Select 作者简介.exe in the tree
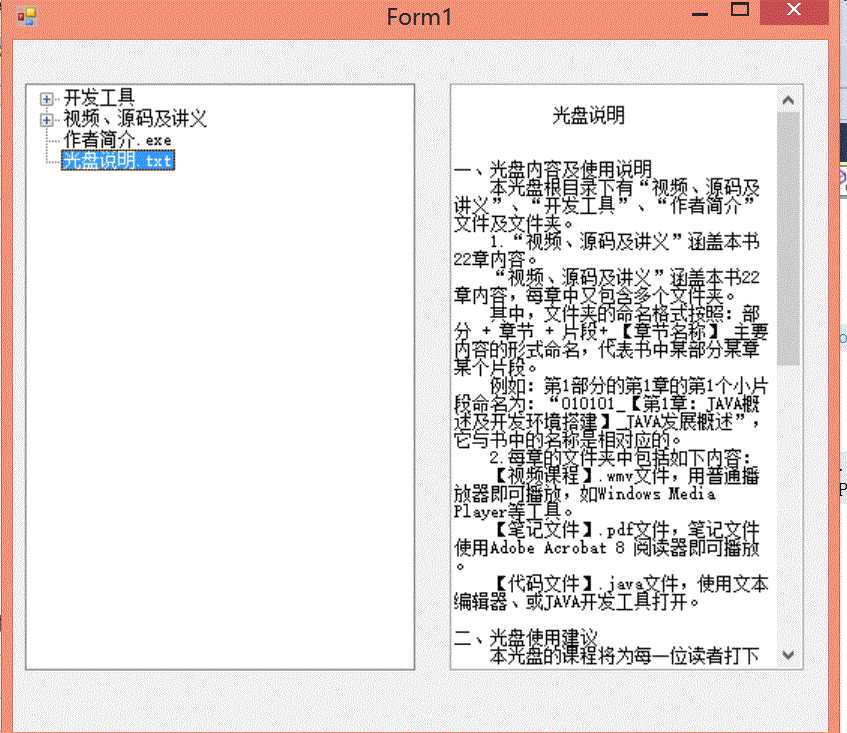Viewport: 847px width, 733px height. pyautogui.click(x=118, y=139)
